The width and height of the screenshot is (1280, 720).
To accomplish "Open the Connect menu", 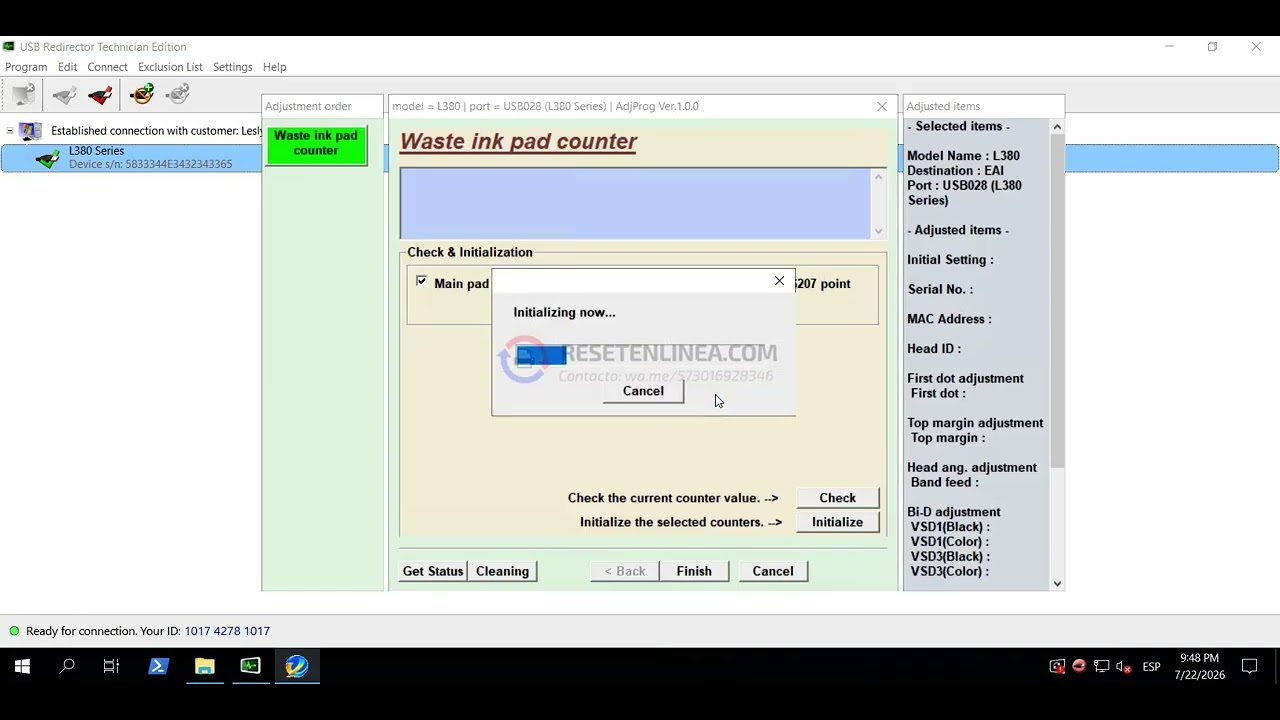I will (107, 67).
